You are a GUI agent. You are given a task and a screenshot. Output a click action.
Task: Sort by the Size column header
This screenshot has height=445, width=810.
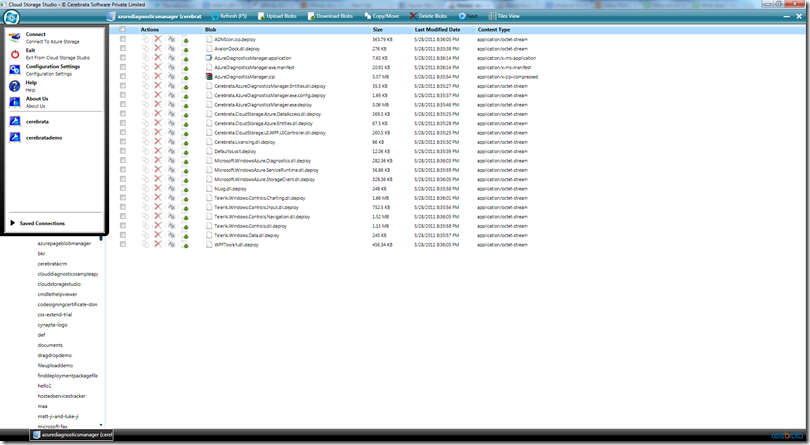tap(378, 29)
